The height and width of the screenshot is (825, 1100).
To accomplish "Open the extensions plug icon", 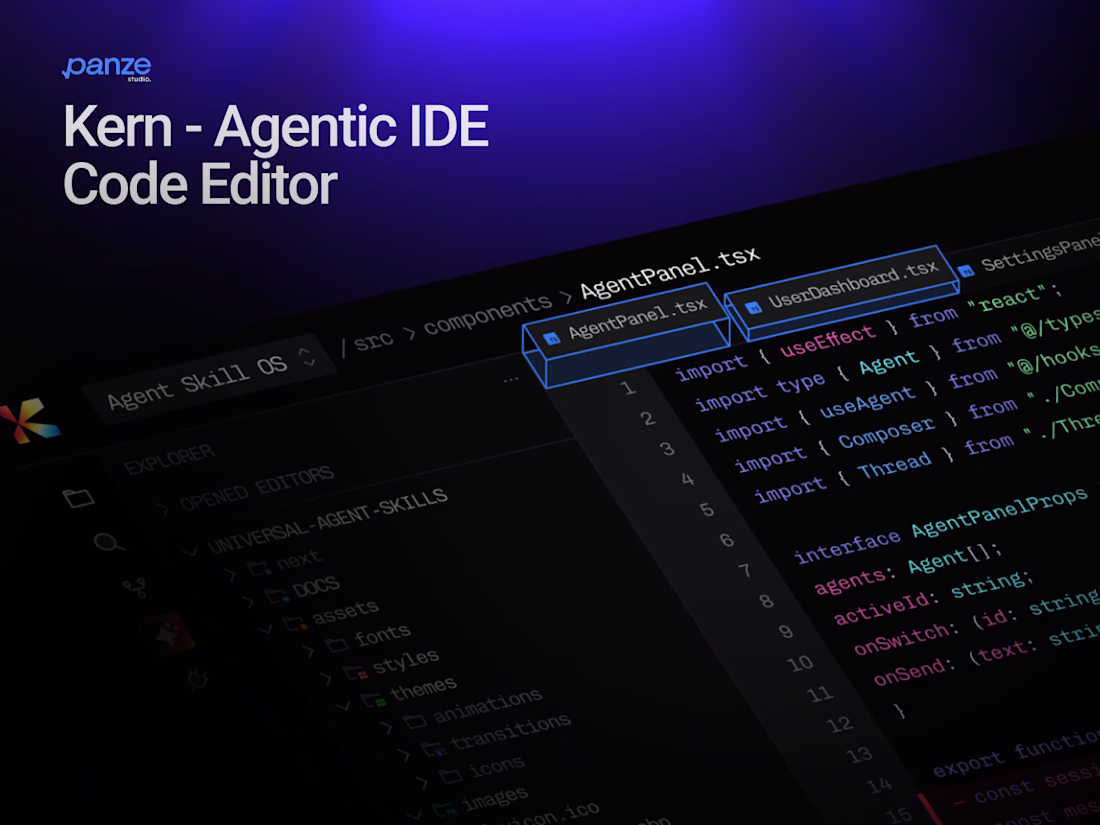I will tap(199, 678).
